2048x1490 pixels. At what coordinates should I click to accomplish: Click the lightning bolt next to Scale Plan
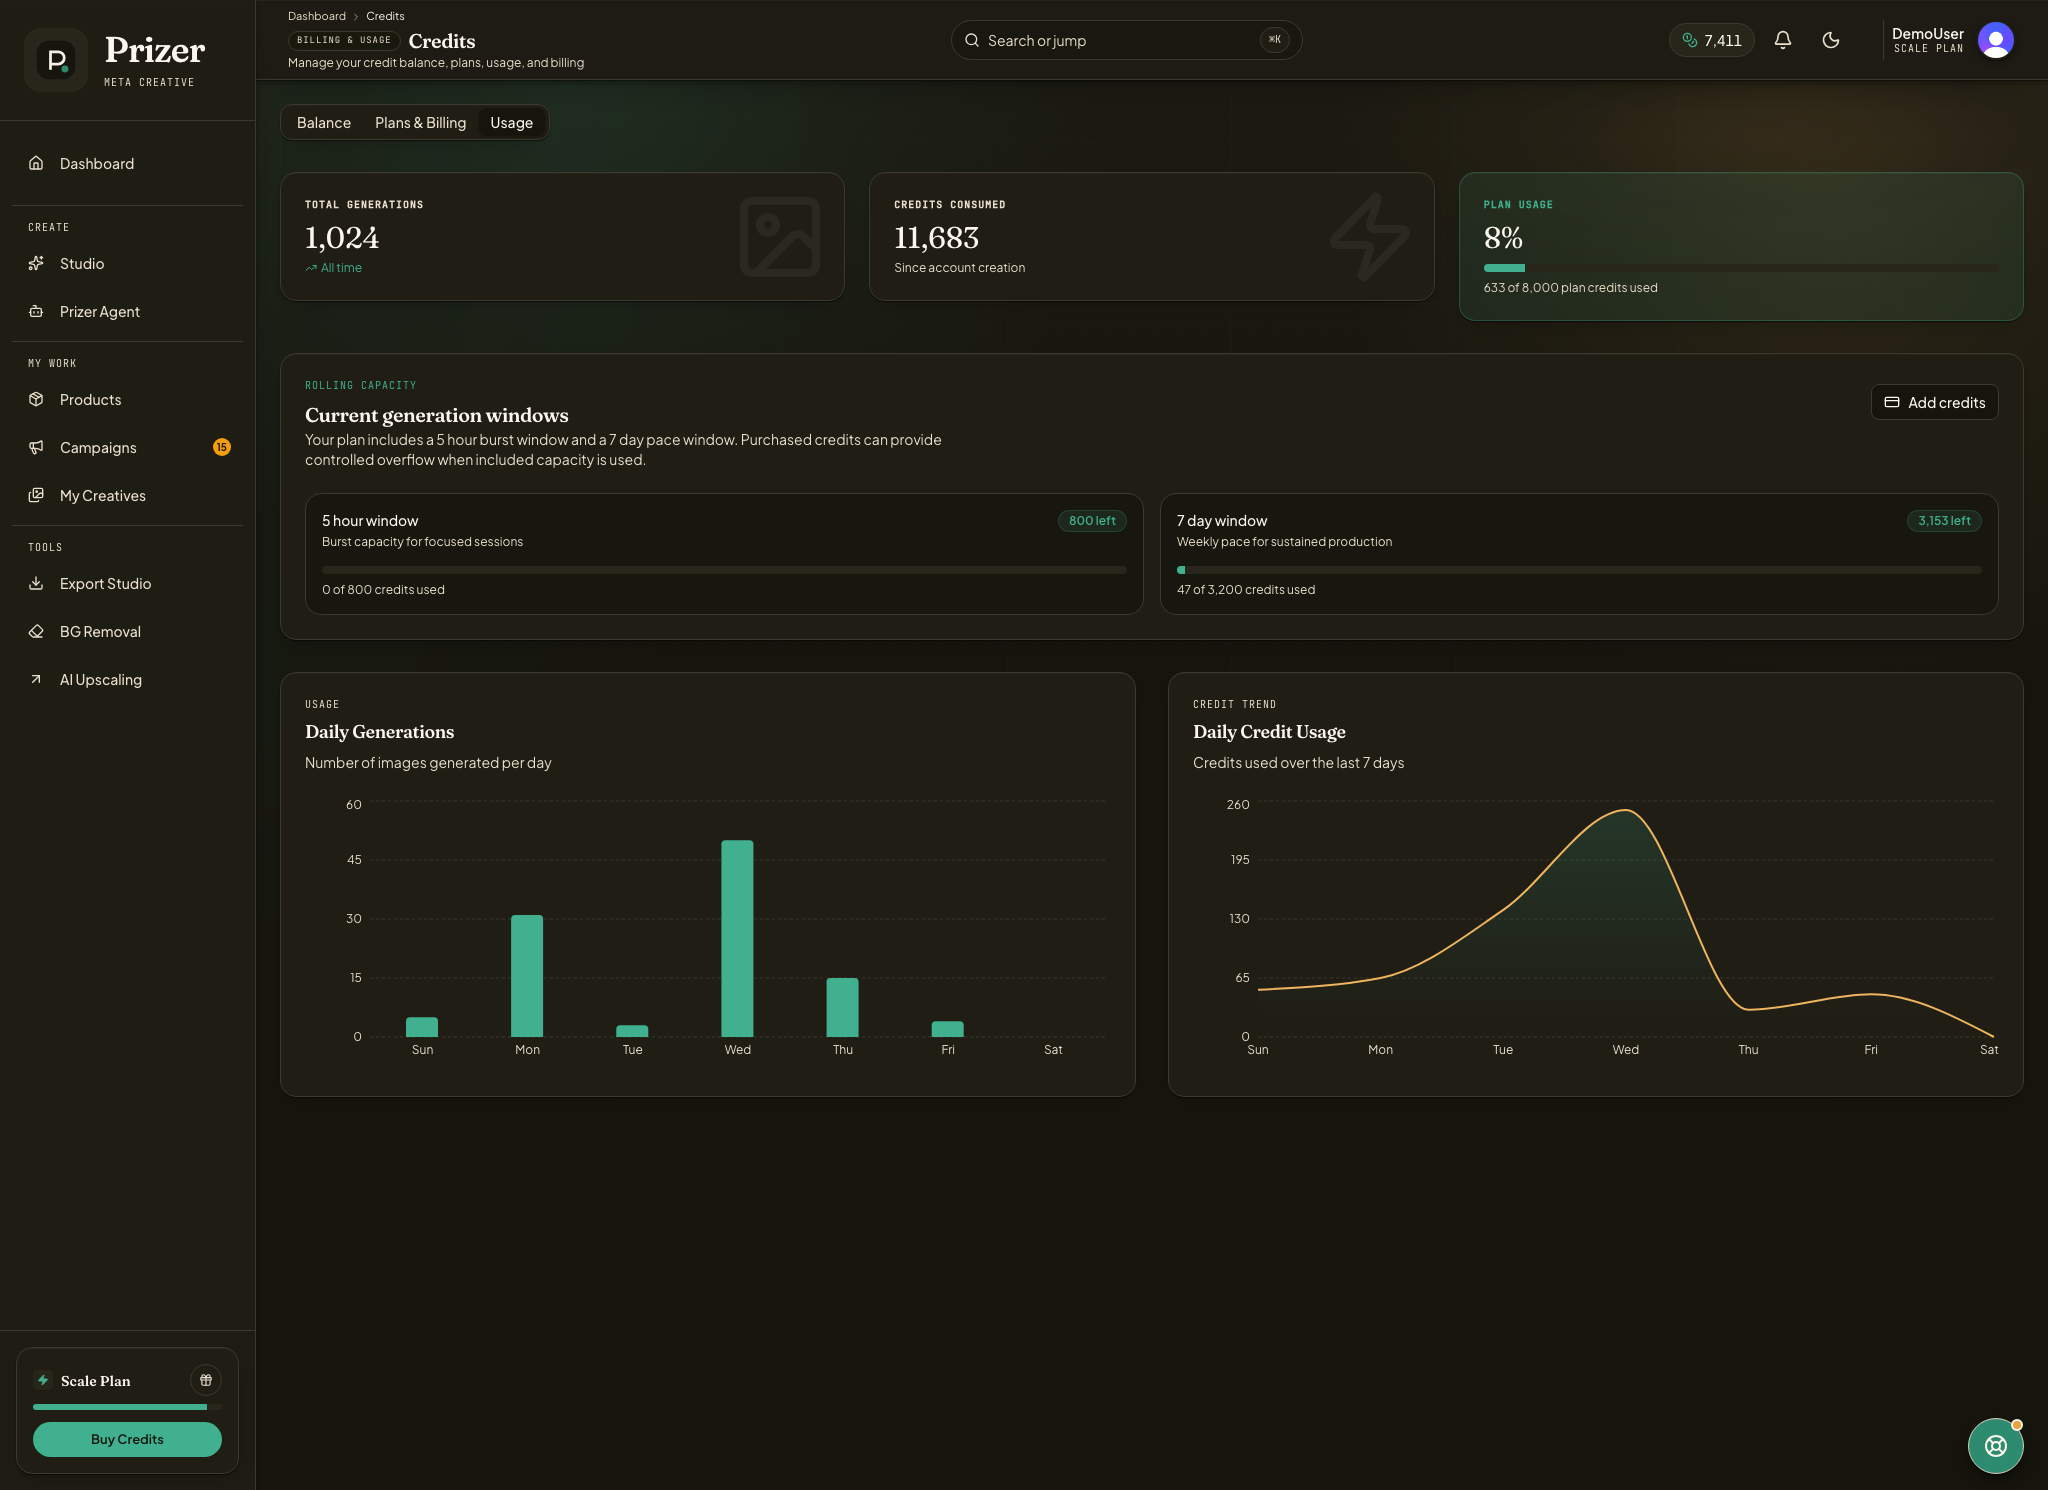point(43,1380)
